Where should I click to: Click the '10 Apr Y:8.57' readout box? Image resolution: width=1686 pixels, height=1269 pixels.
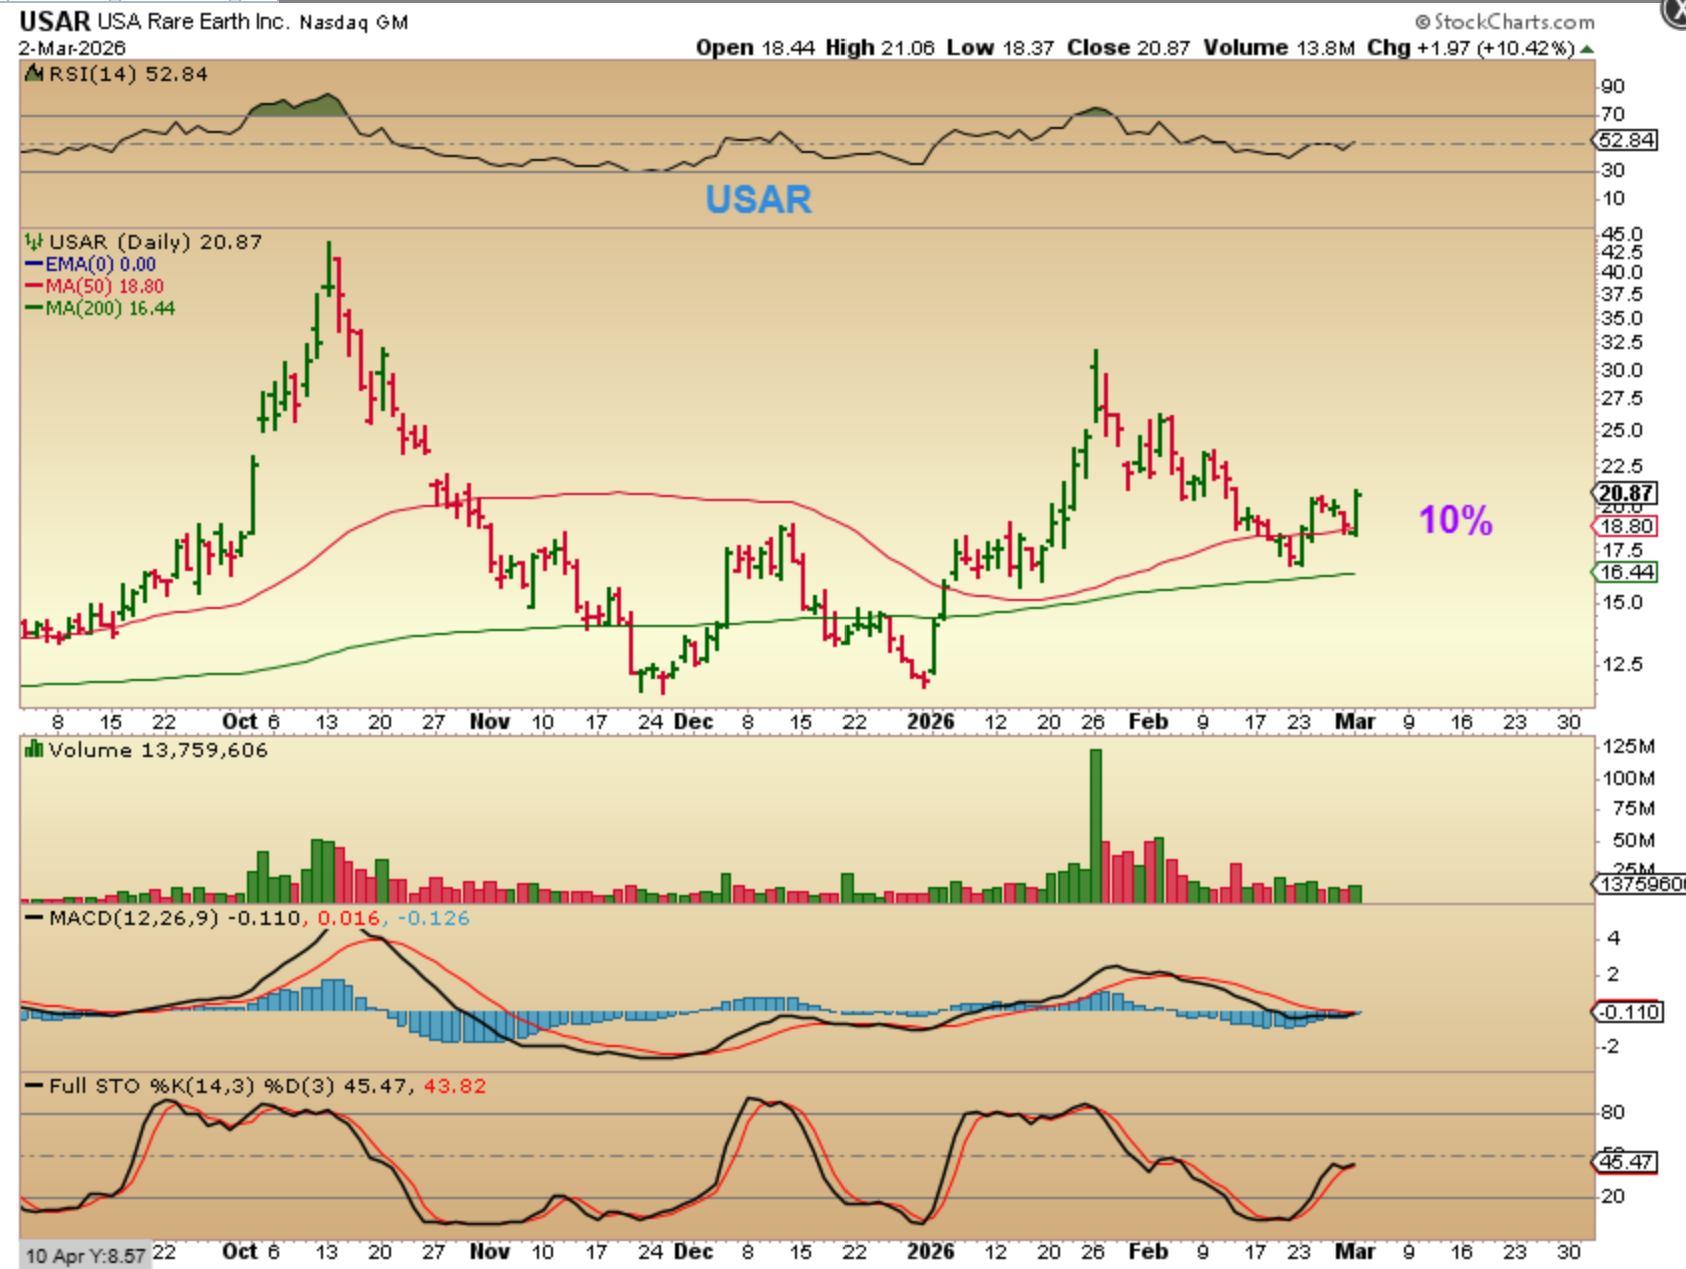[86, 1255]
